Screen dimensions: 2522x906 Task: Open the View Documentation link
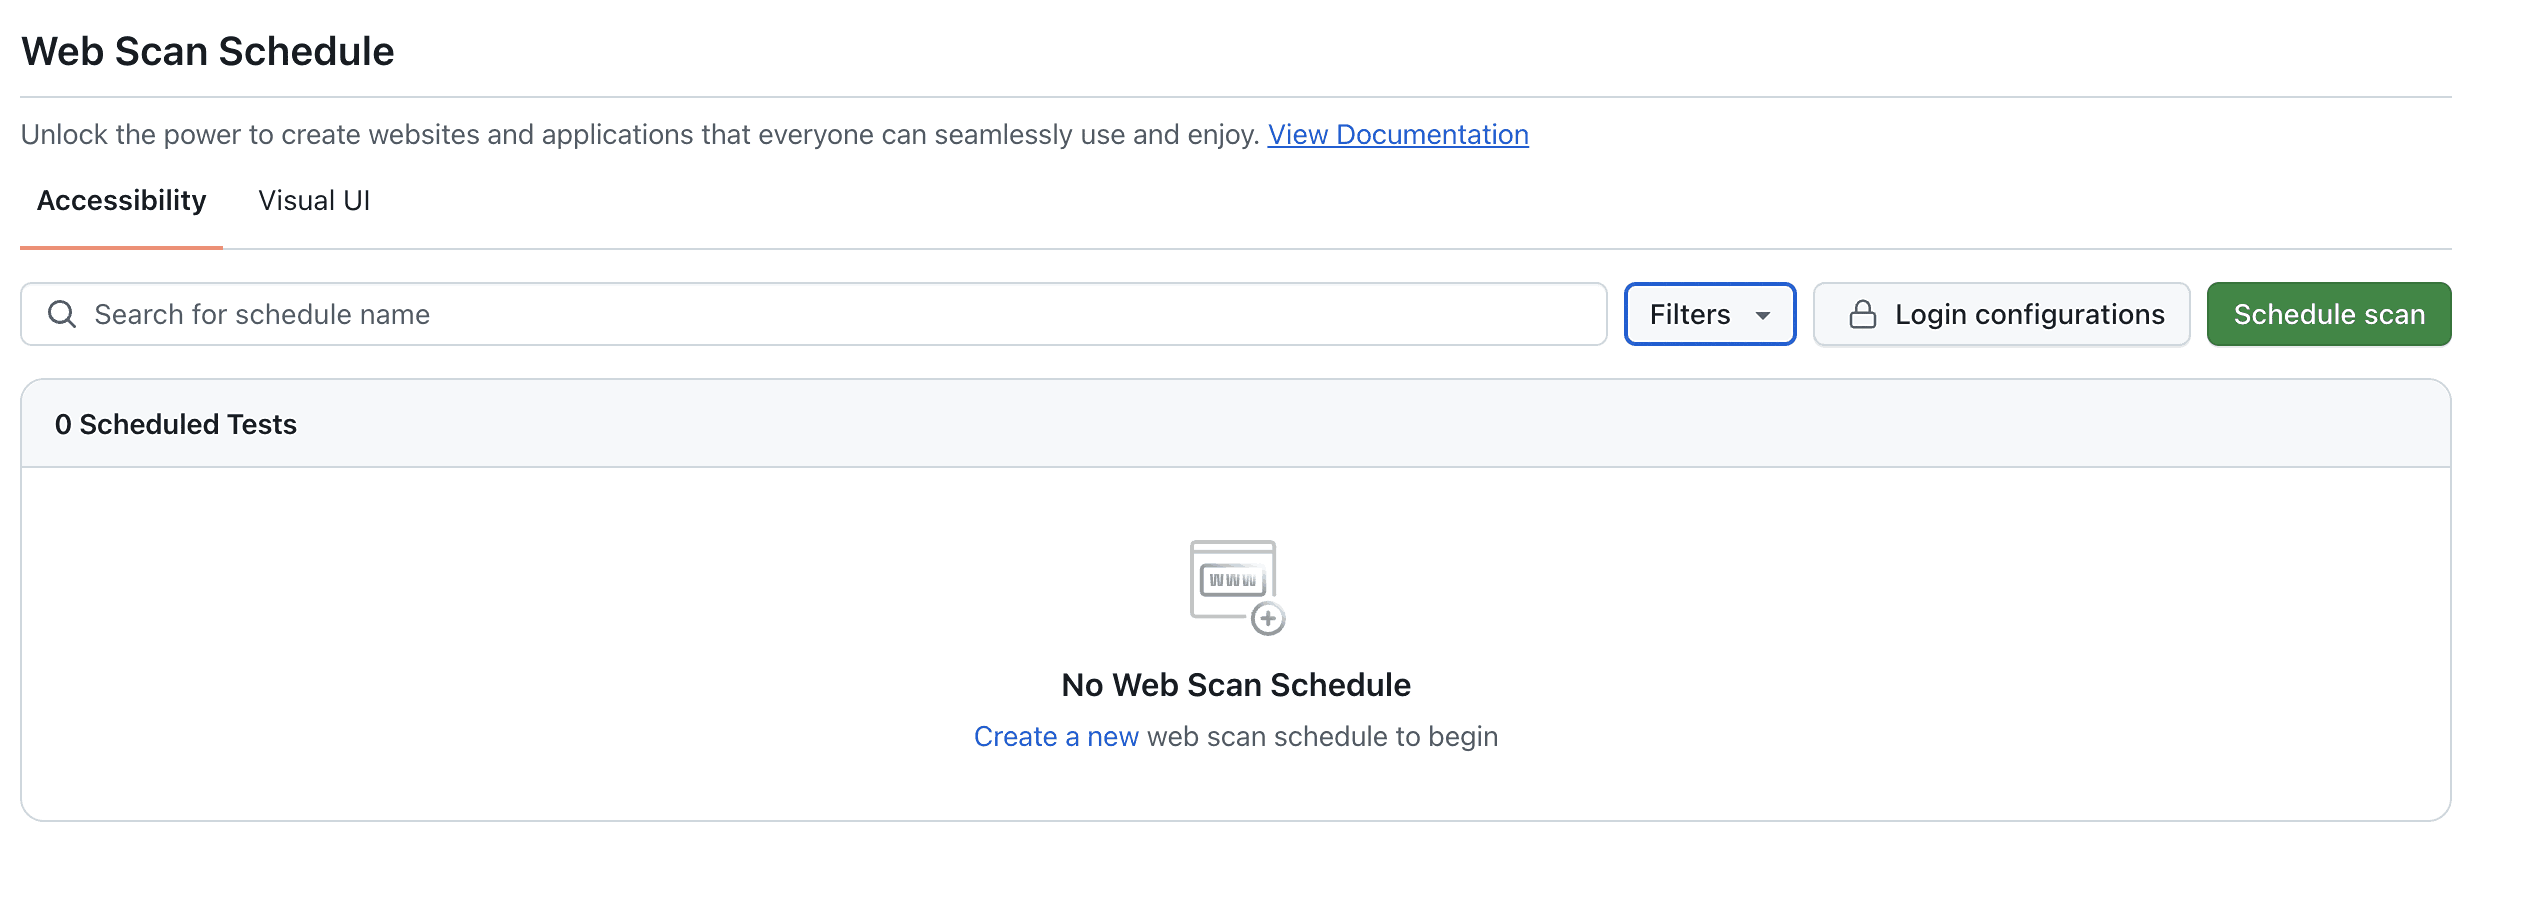point(1397,134)
